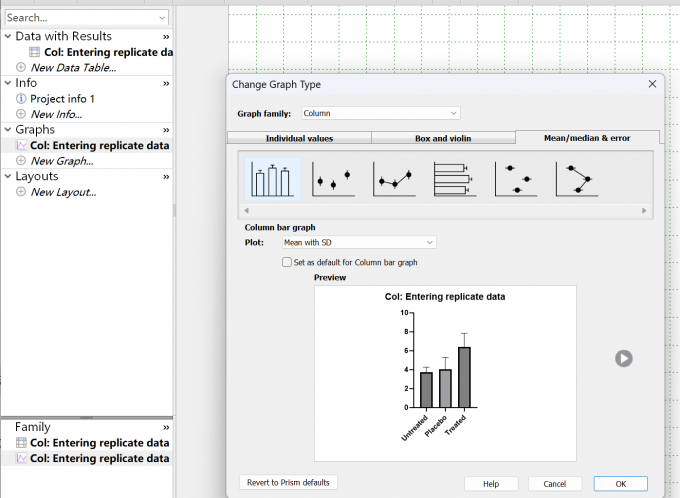The image size is (680, 498).
Task: Select Project info 1 in navigator
Action: coord(62,99)
